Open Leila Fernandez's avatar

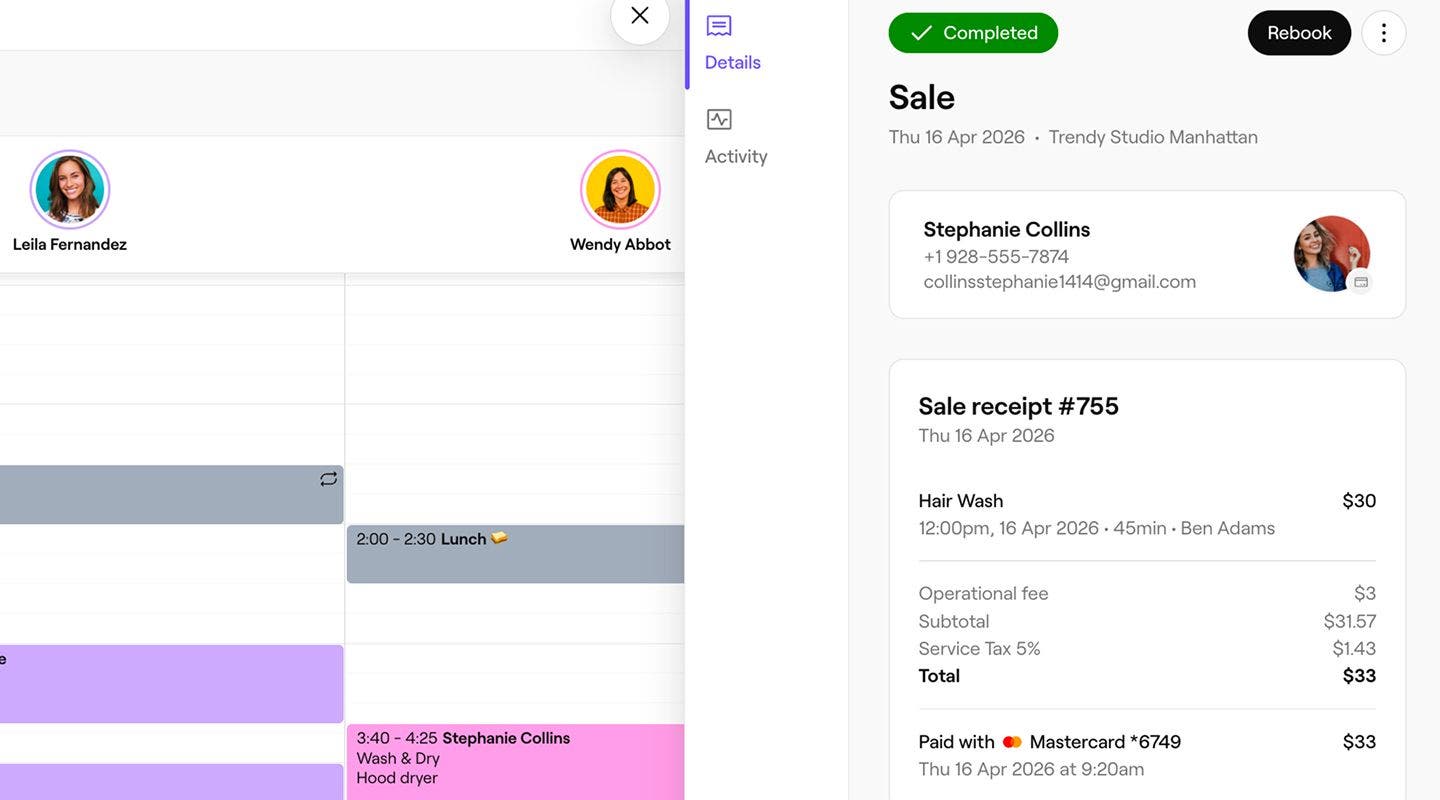coord(70,190)
